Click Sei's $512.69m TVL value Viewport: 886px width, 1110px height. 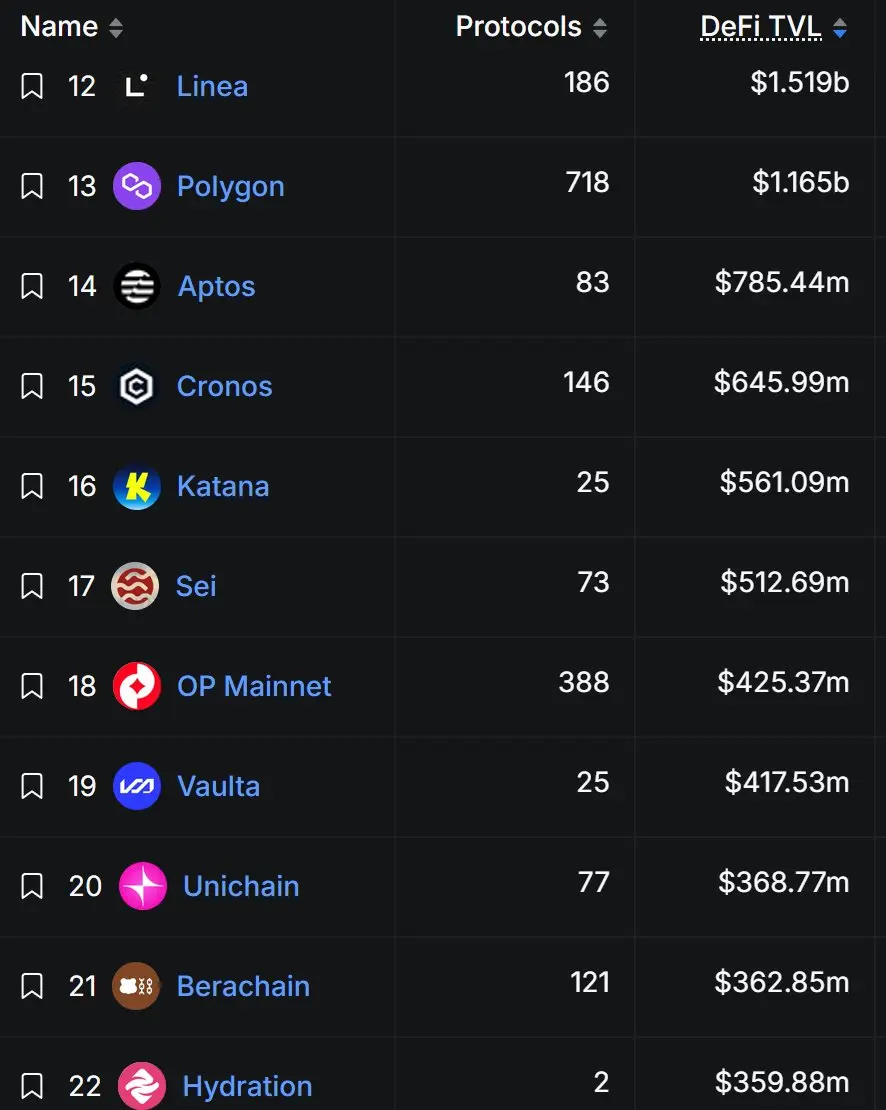(x=784, y=582)
